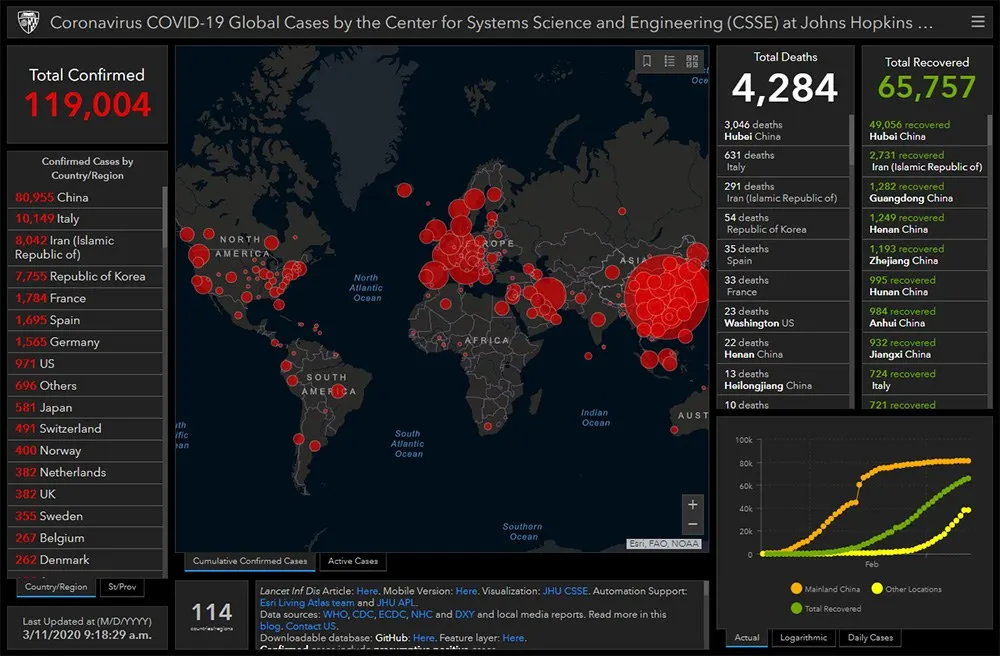Switch list to St/Prov tab
The width and height of the screenshot is (1000, 656).
click(123, 587)
